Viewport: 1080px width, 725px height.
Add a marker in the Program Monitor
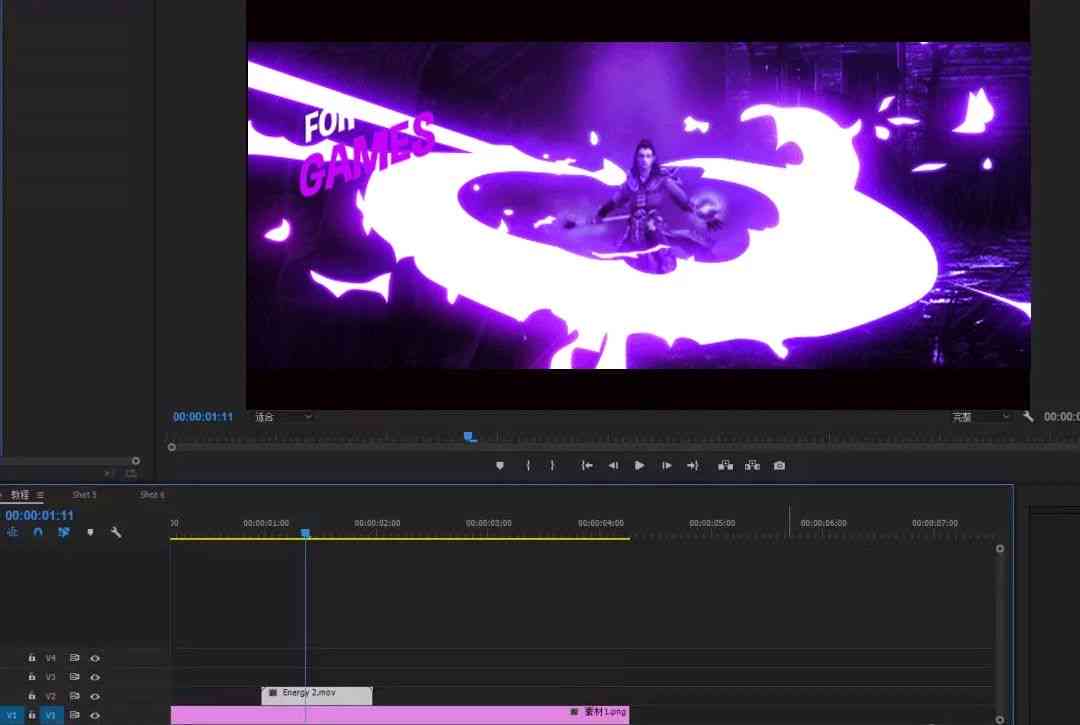[500, 466]
